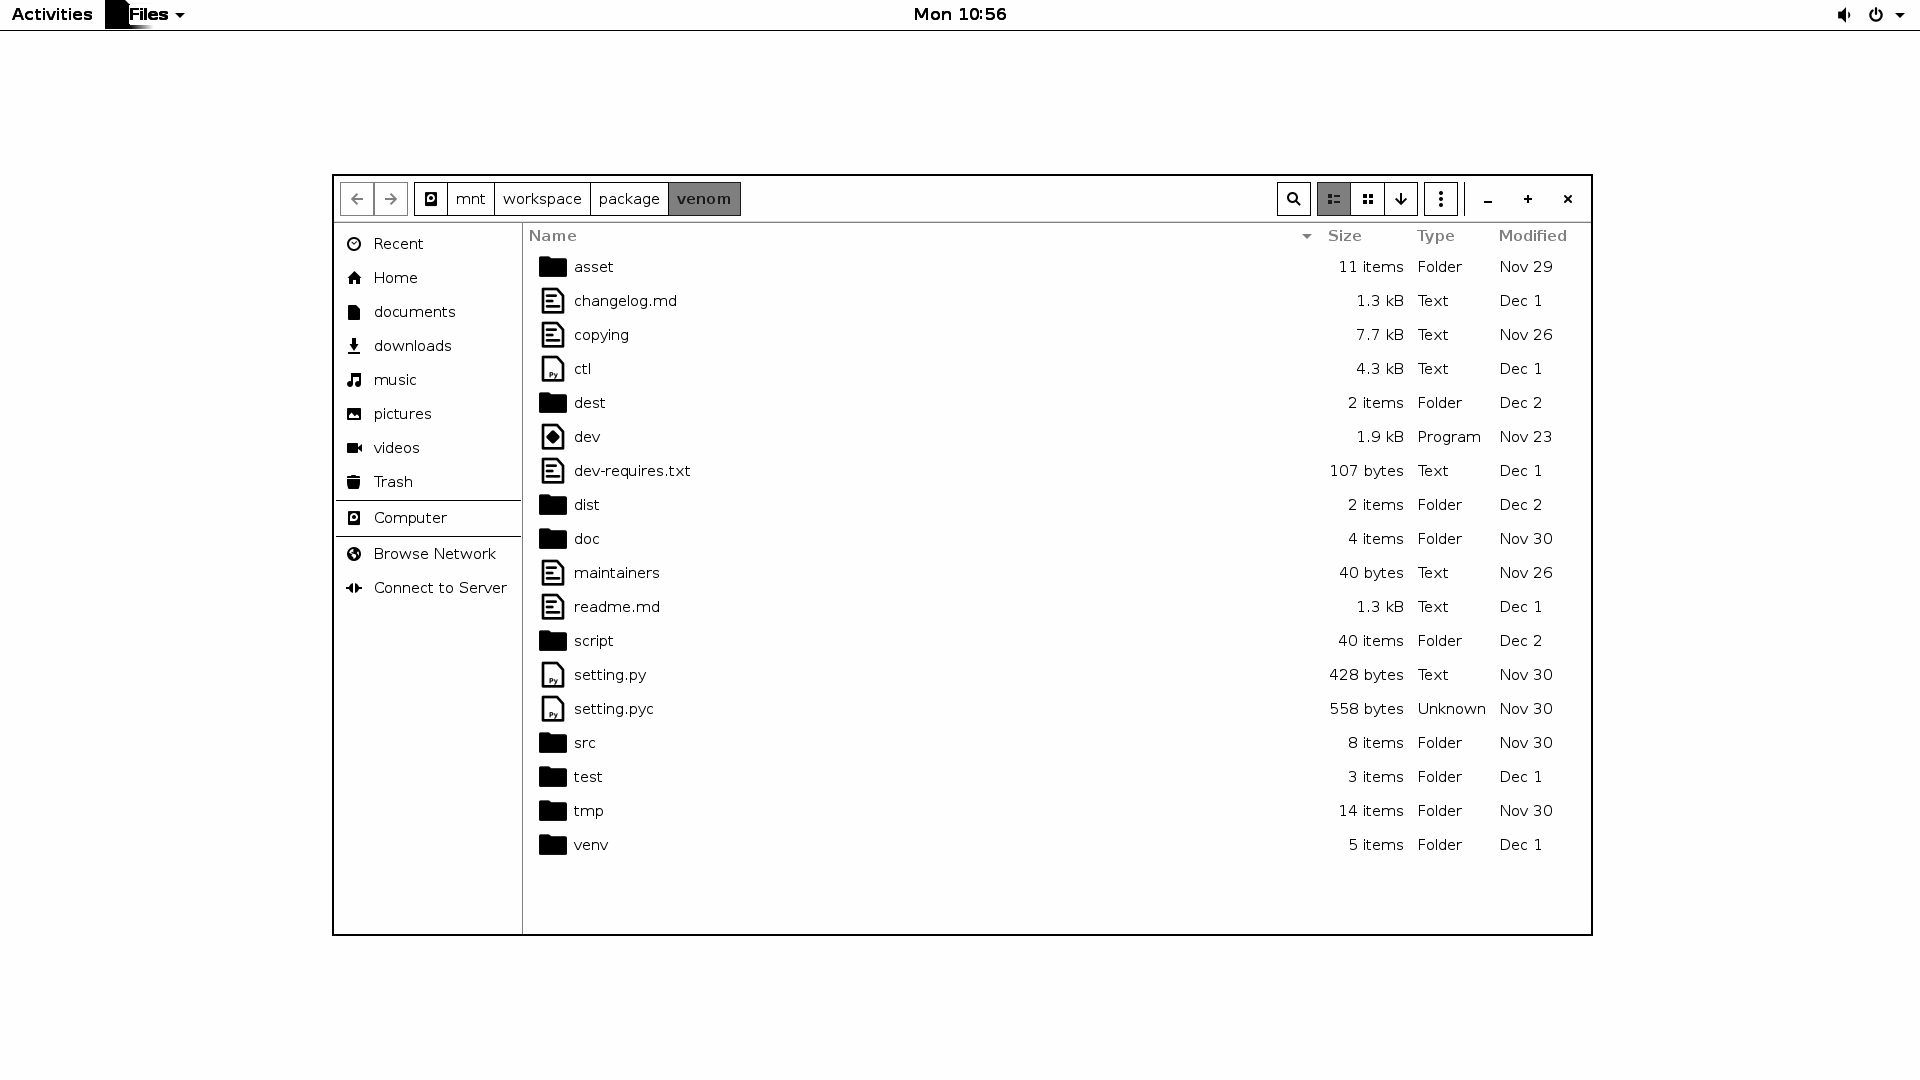Toggle the zoom in button
Screen dimensions: 1920x1080
[1527, 199]
